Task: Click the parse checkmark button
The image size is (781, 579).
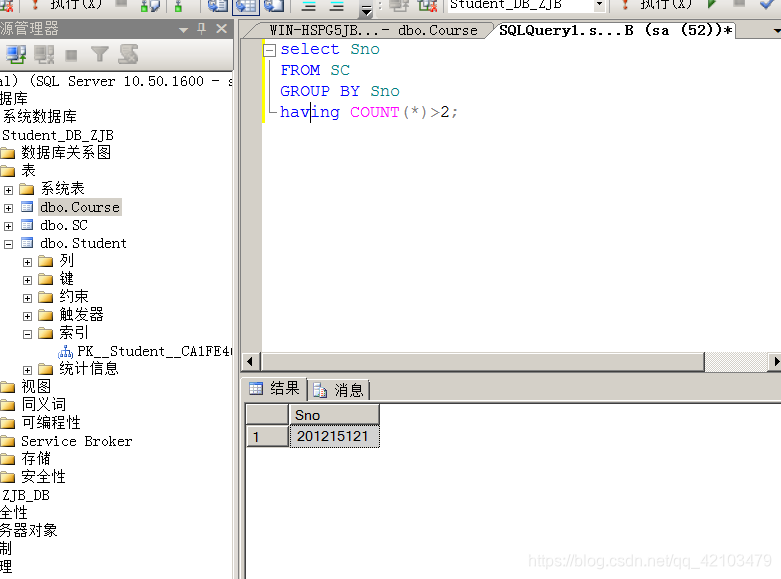Action: (767, 4)
